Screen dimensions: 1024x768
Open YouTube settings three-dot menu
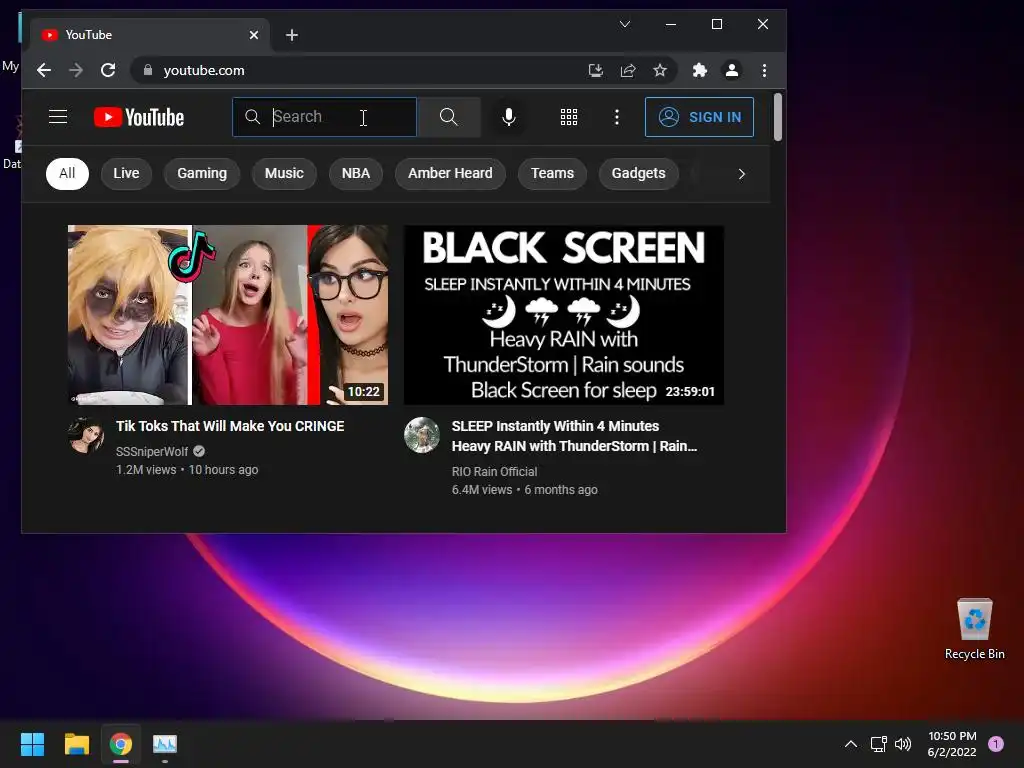(616, 117)
